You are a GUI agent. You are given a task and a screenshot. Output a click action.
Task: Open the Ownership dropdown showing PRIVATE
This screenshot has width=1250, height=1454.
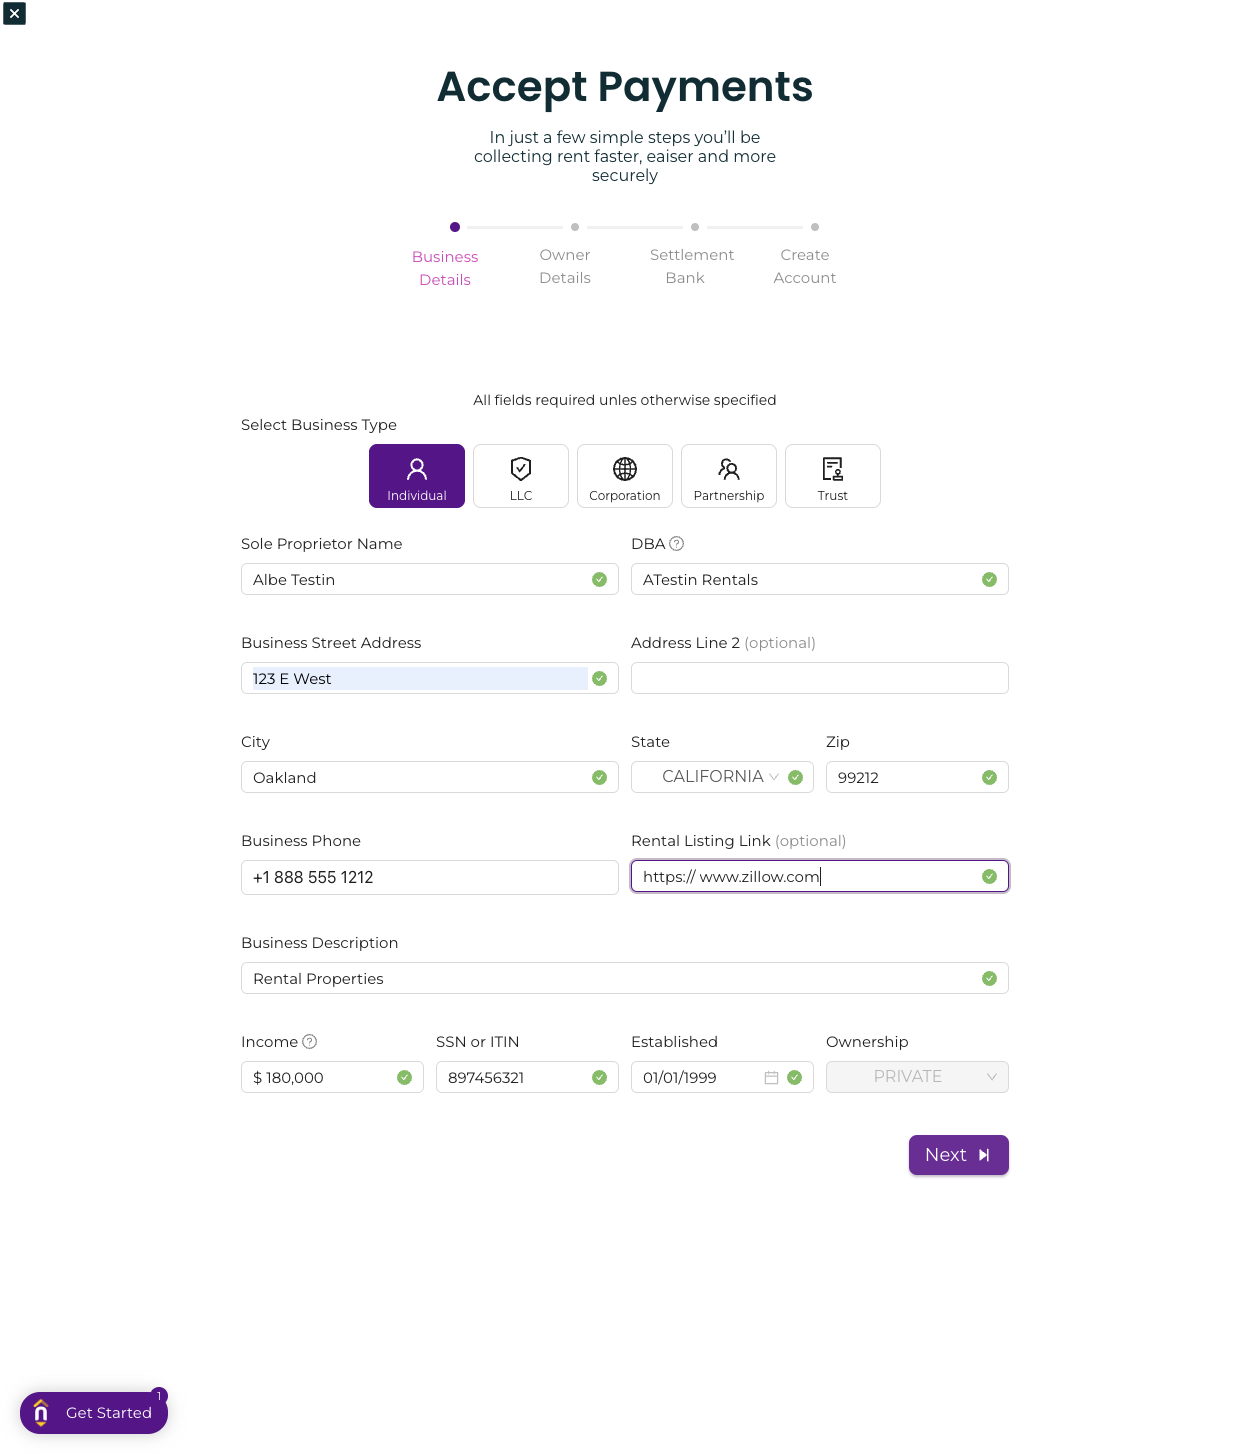[x=917, y=1077]
